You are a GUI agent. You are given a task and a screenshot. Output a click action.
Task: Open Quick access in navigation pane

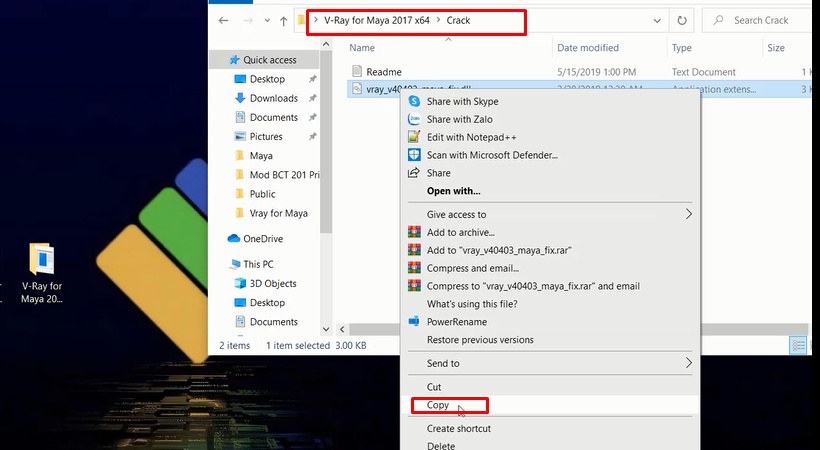[x=270, y=60]
